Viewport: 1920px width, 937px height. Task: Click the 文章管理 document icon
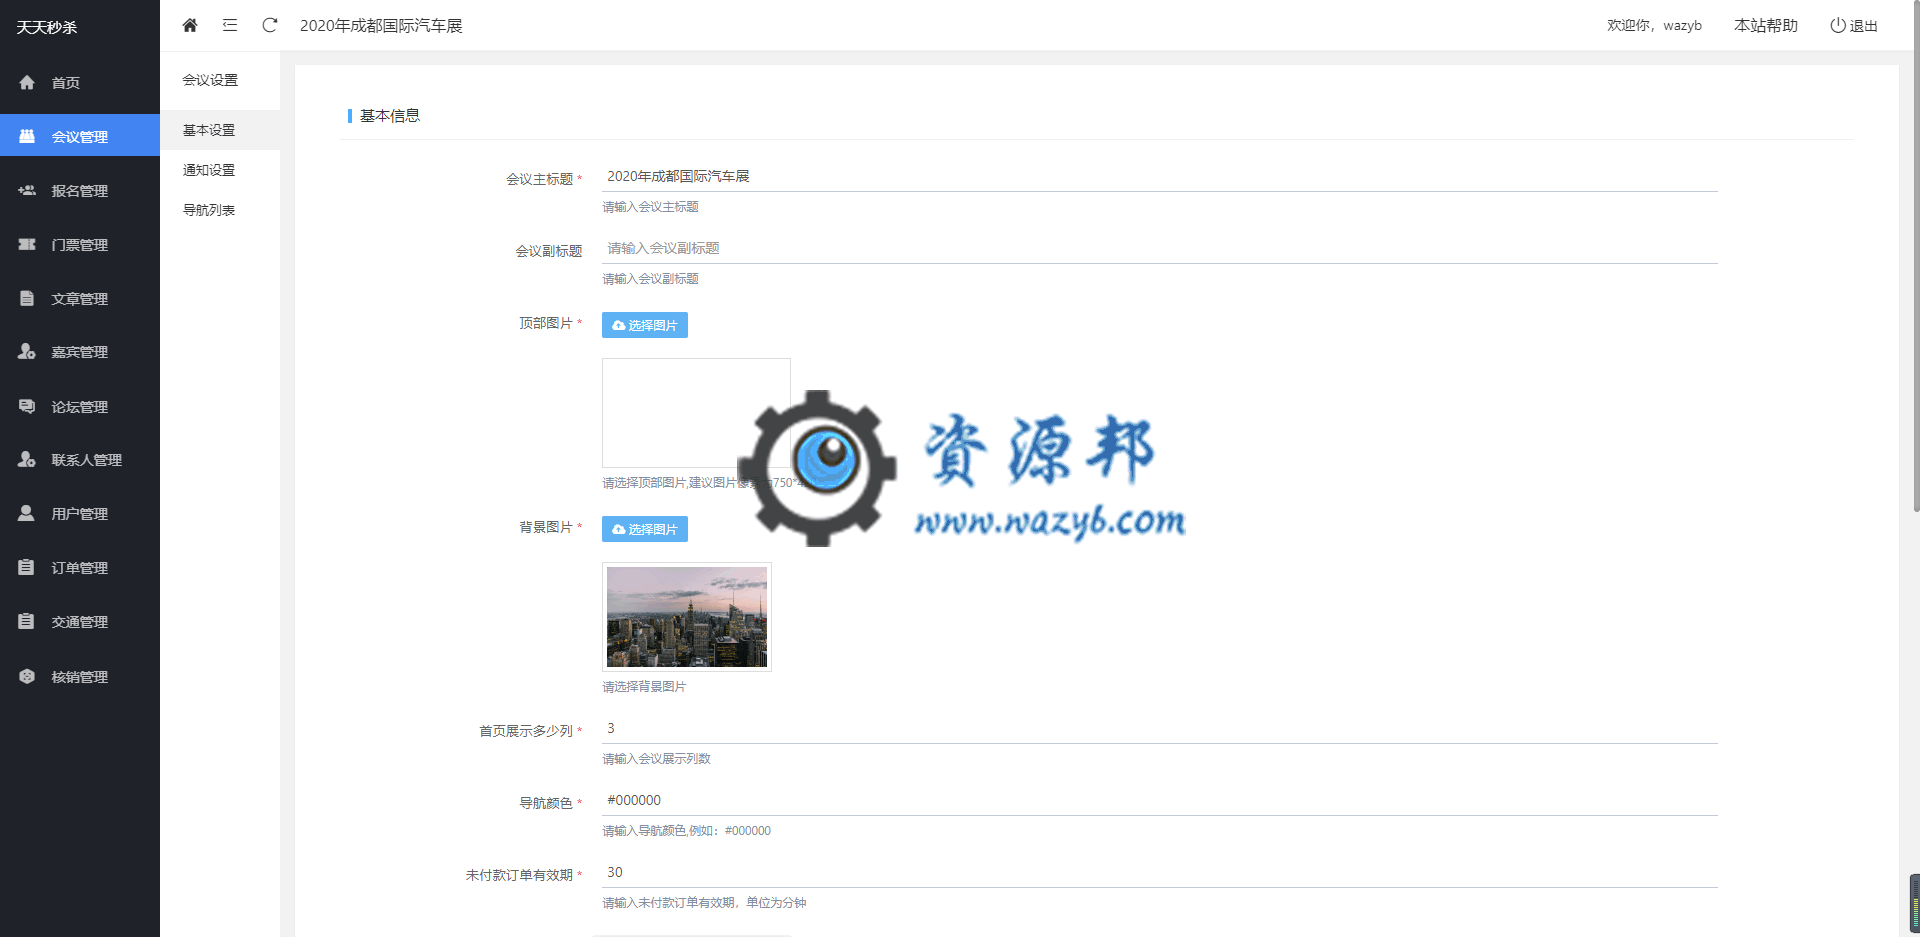tap(27, 298)
